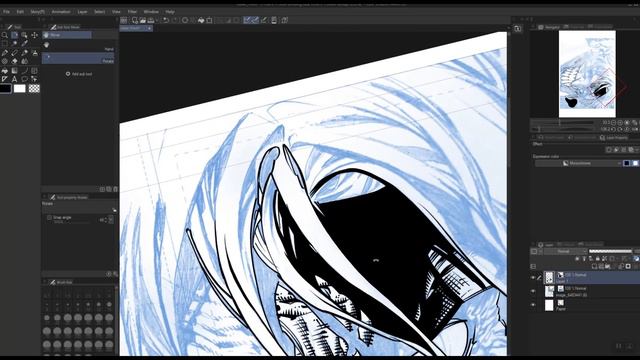Select the Ruler tool
640x360 pixels.
pyautogui.click(x=4, y=79)
